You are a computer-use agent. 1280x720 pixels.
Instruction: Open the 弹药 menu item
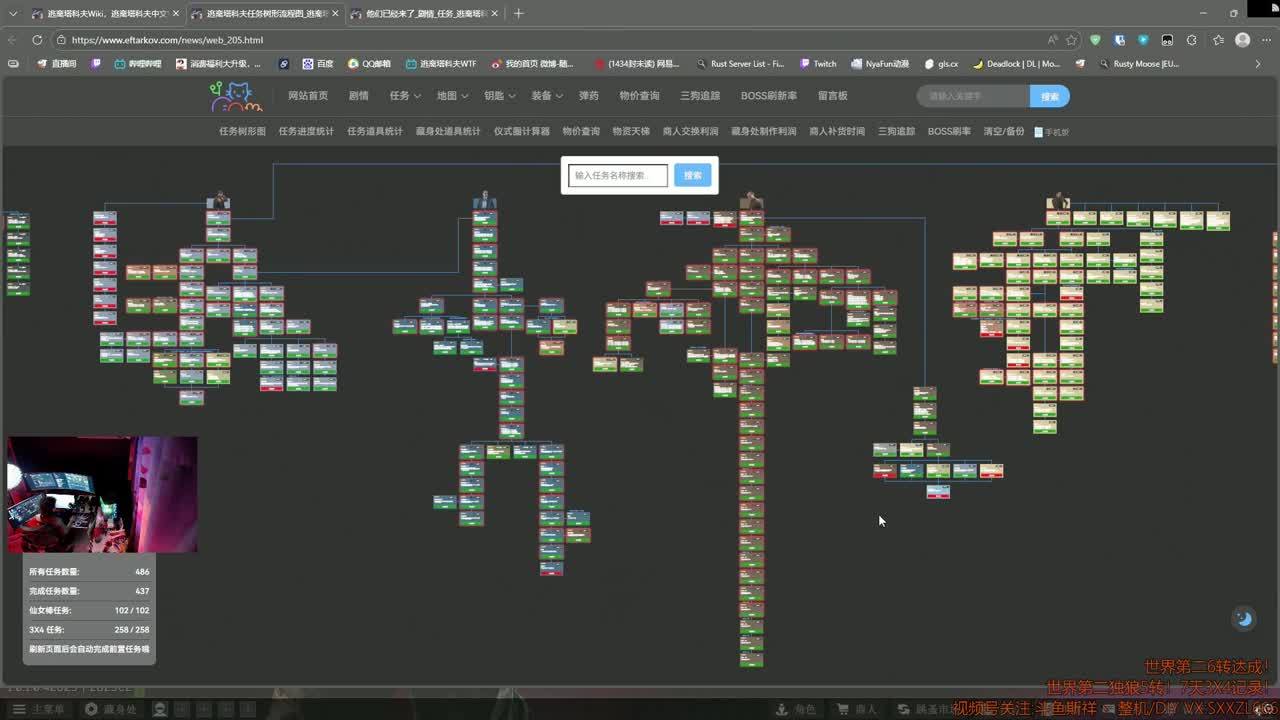click(589, 96)
